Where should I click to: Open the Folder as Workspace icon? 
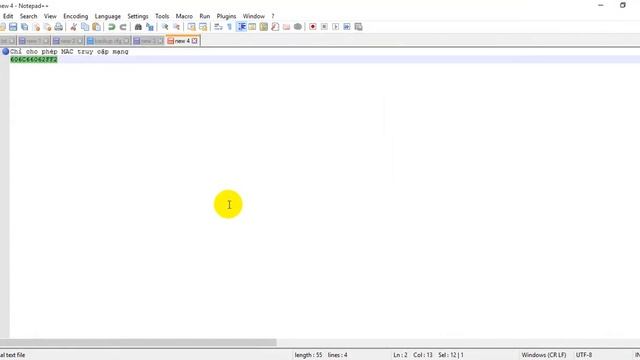287,27
